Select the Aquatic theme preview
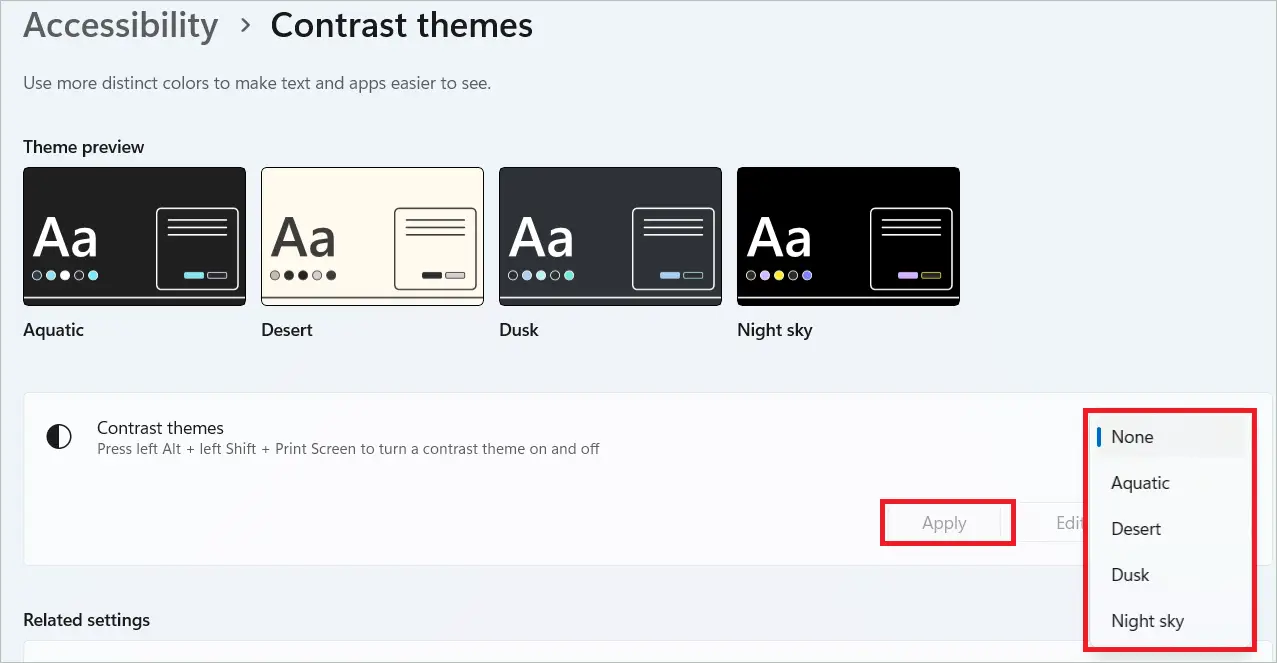The image size is (1277, 663). tap(134, 236)
